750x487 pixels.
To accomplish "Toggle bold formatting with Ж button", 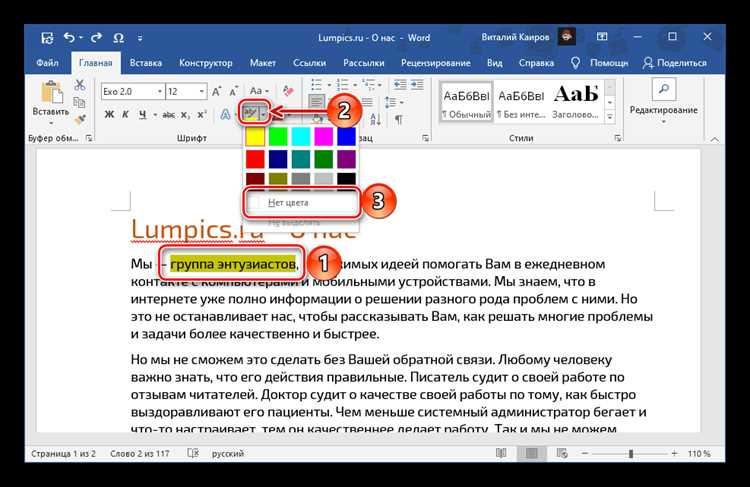I will tap(110, 114).
